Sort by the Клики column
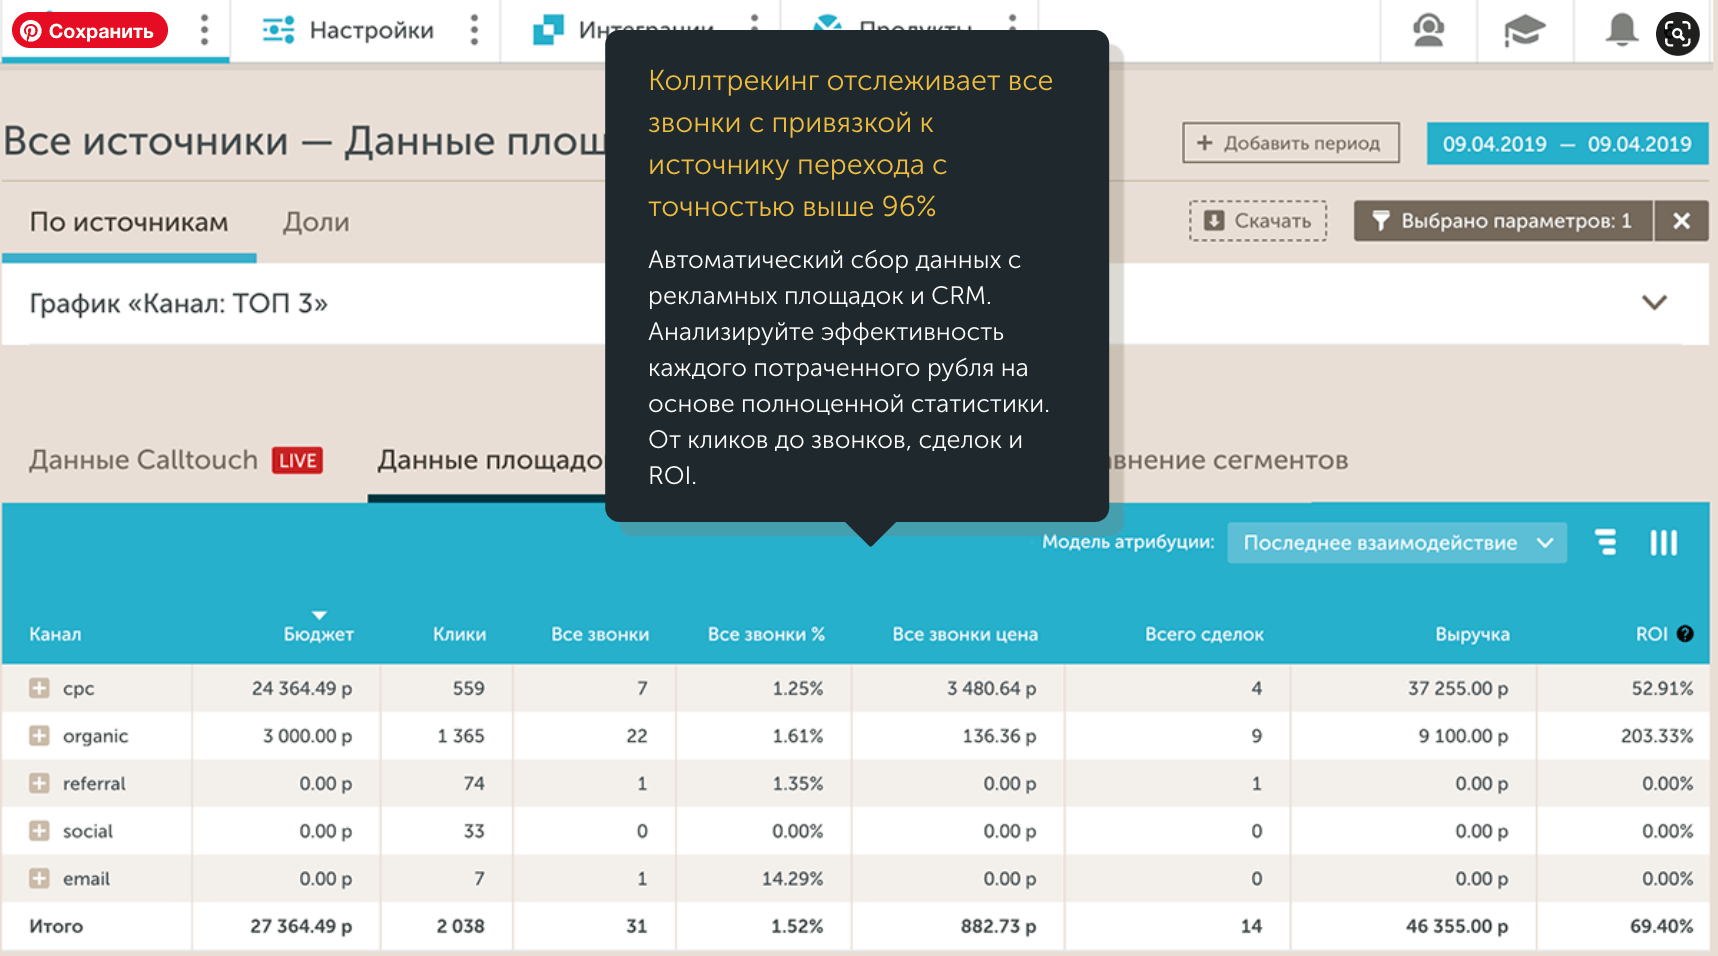Screen dimensions: 1718x956 pos(459,634)
